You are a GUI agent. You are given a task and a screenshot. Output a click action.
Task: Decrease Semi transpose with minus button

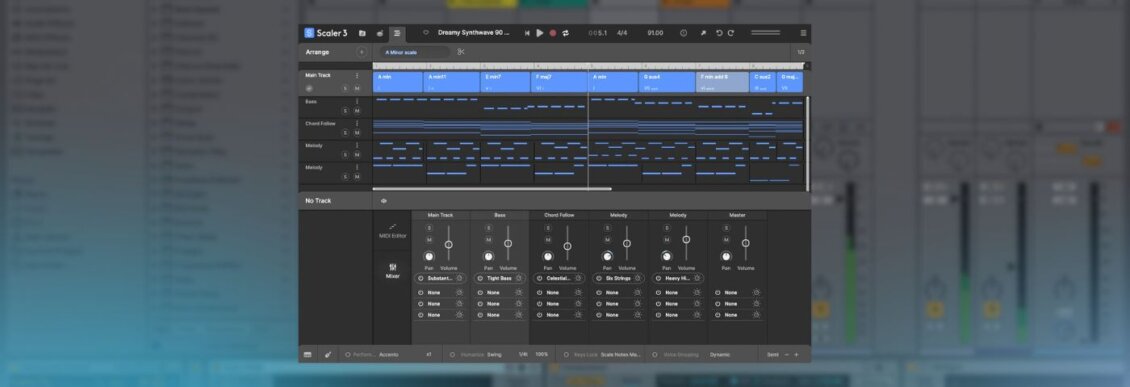787,355
